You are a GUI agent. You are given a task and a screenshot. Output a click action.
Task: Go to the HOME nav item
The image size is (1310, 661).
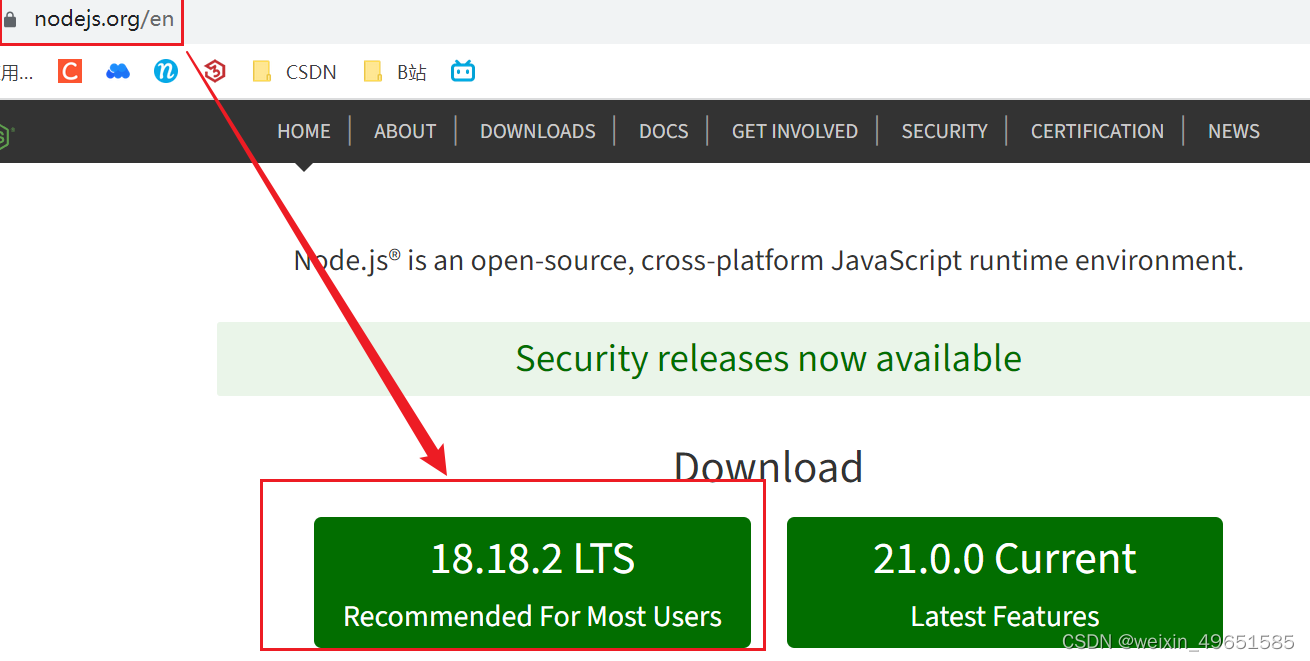[304, 131]
